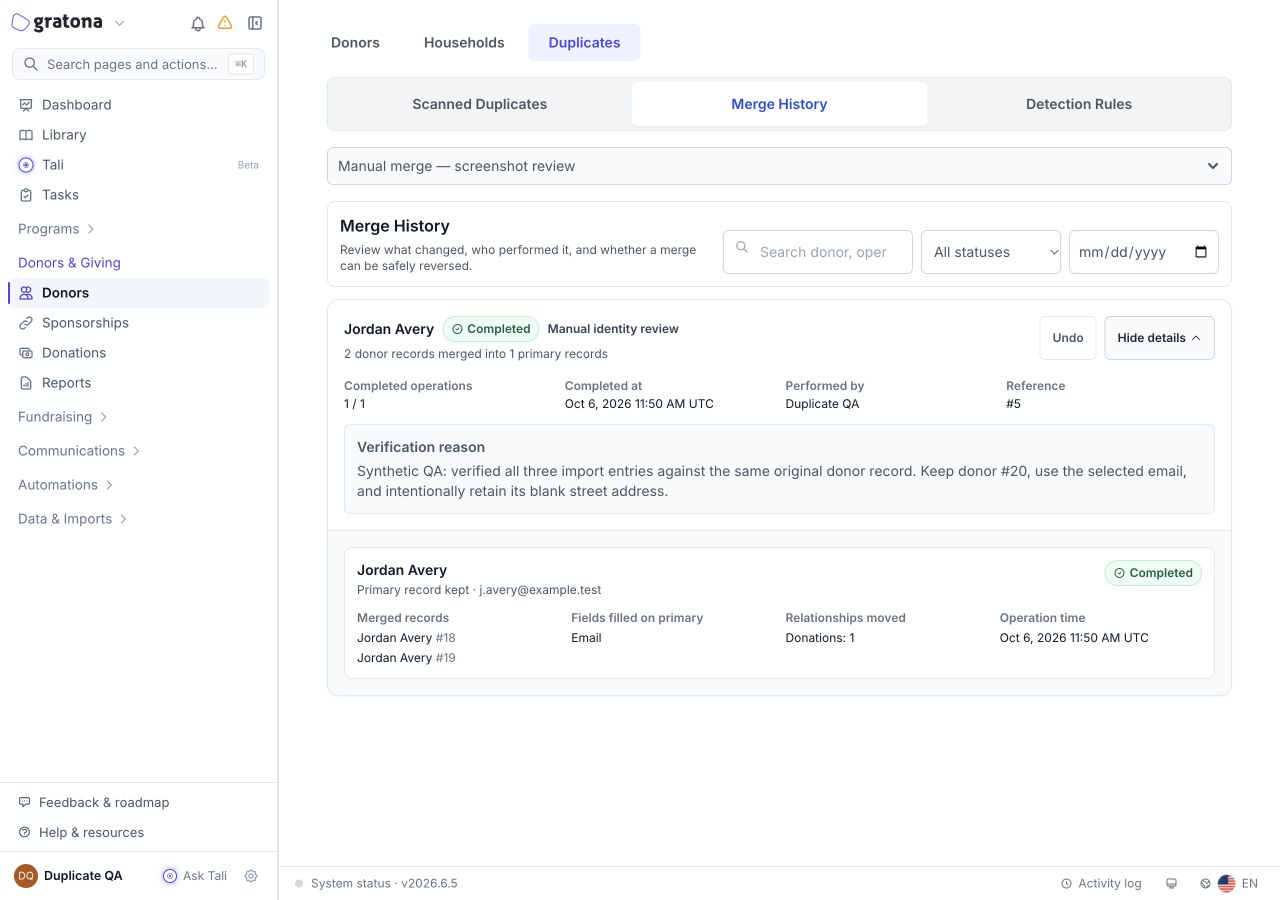Open Reports in the sidebar
The image size is (1280, 900).
[139, 383]
